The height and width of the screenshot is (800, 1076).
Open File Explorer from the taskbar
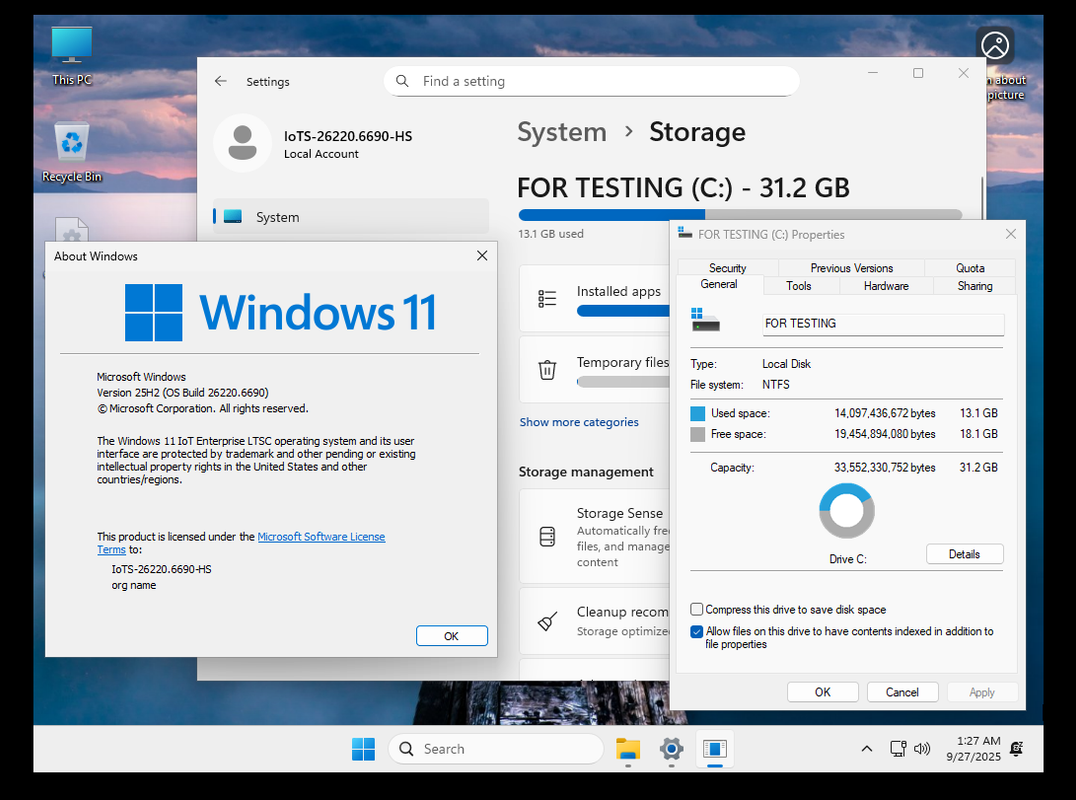tap(627, 749)
